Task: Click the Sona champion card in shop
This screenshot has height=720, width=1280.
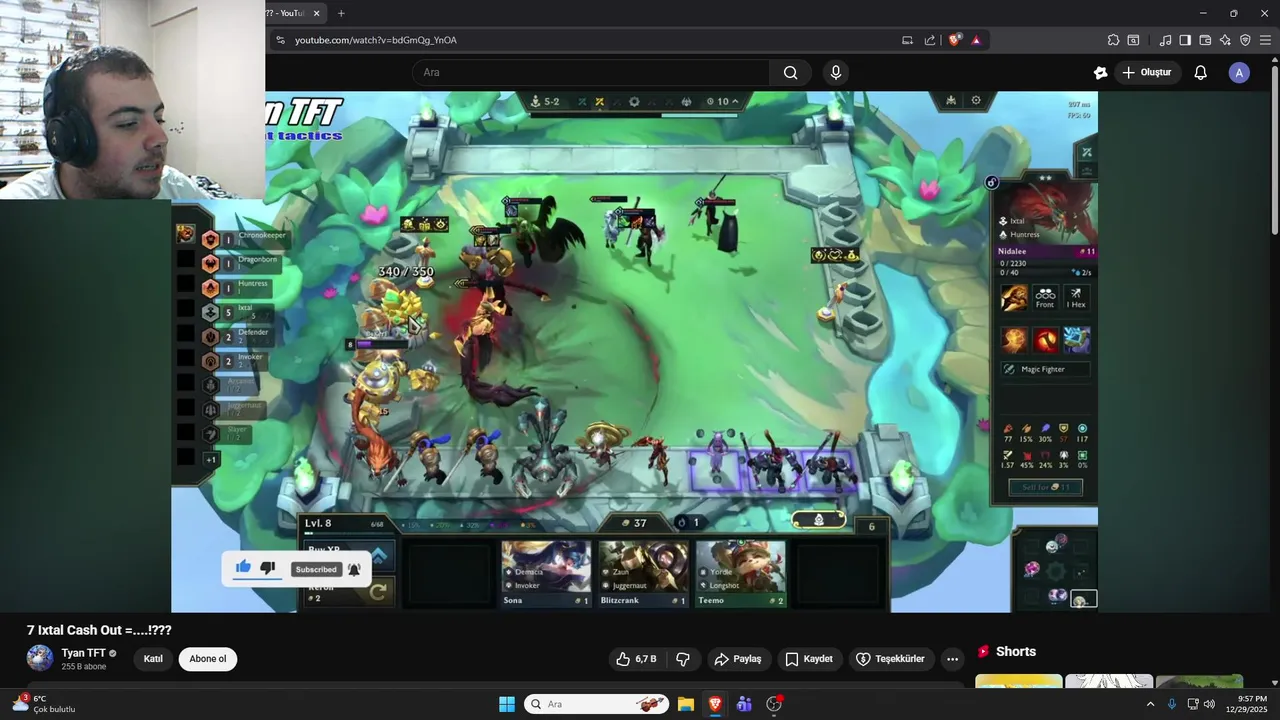Action: (x=546, y=573)
